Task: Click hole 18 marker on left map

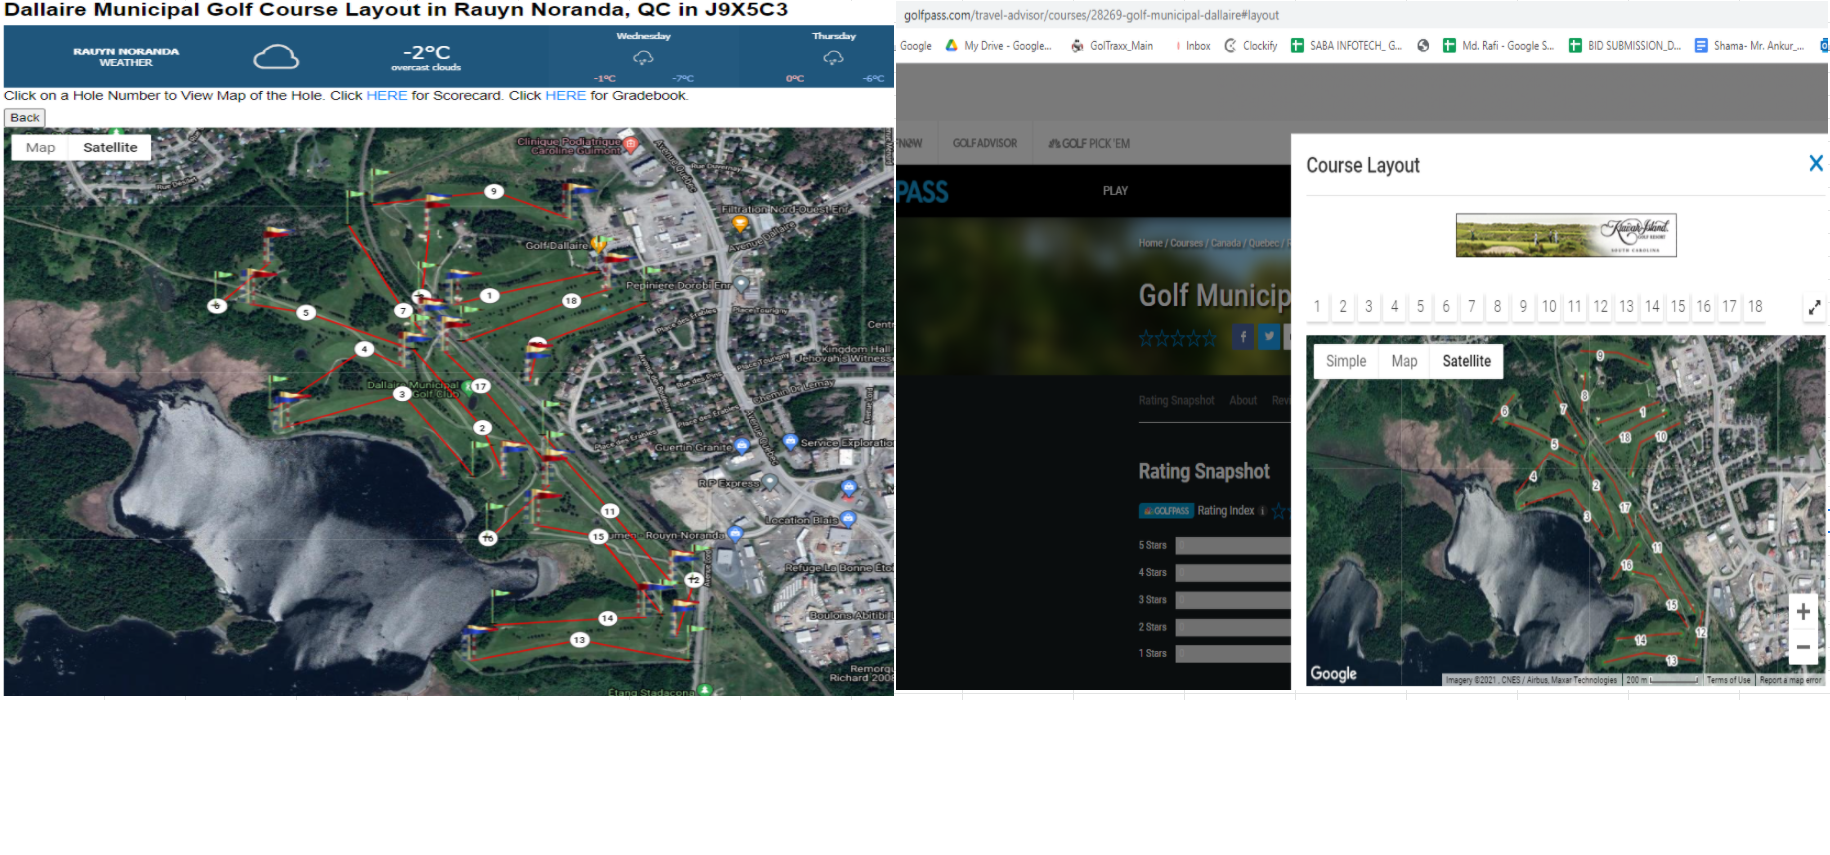Action: (x=571, y=300)
